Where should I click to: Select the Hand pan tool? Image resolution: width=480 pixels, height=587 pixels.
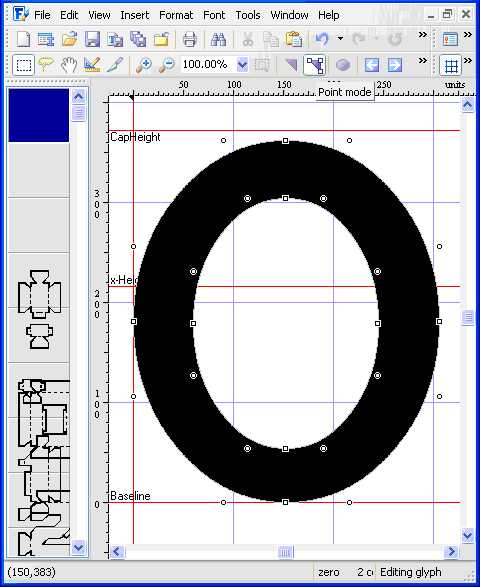69,65
